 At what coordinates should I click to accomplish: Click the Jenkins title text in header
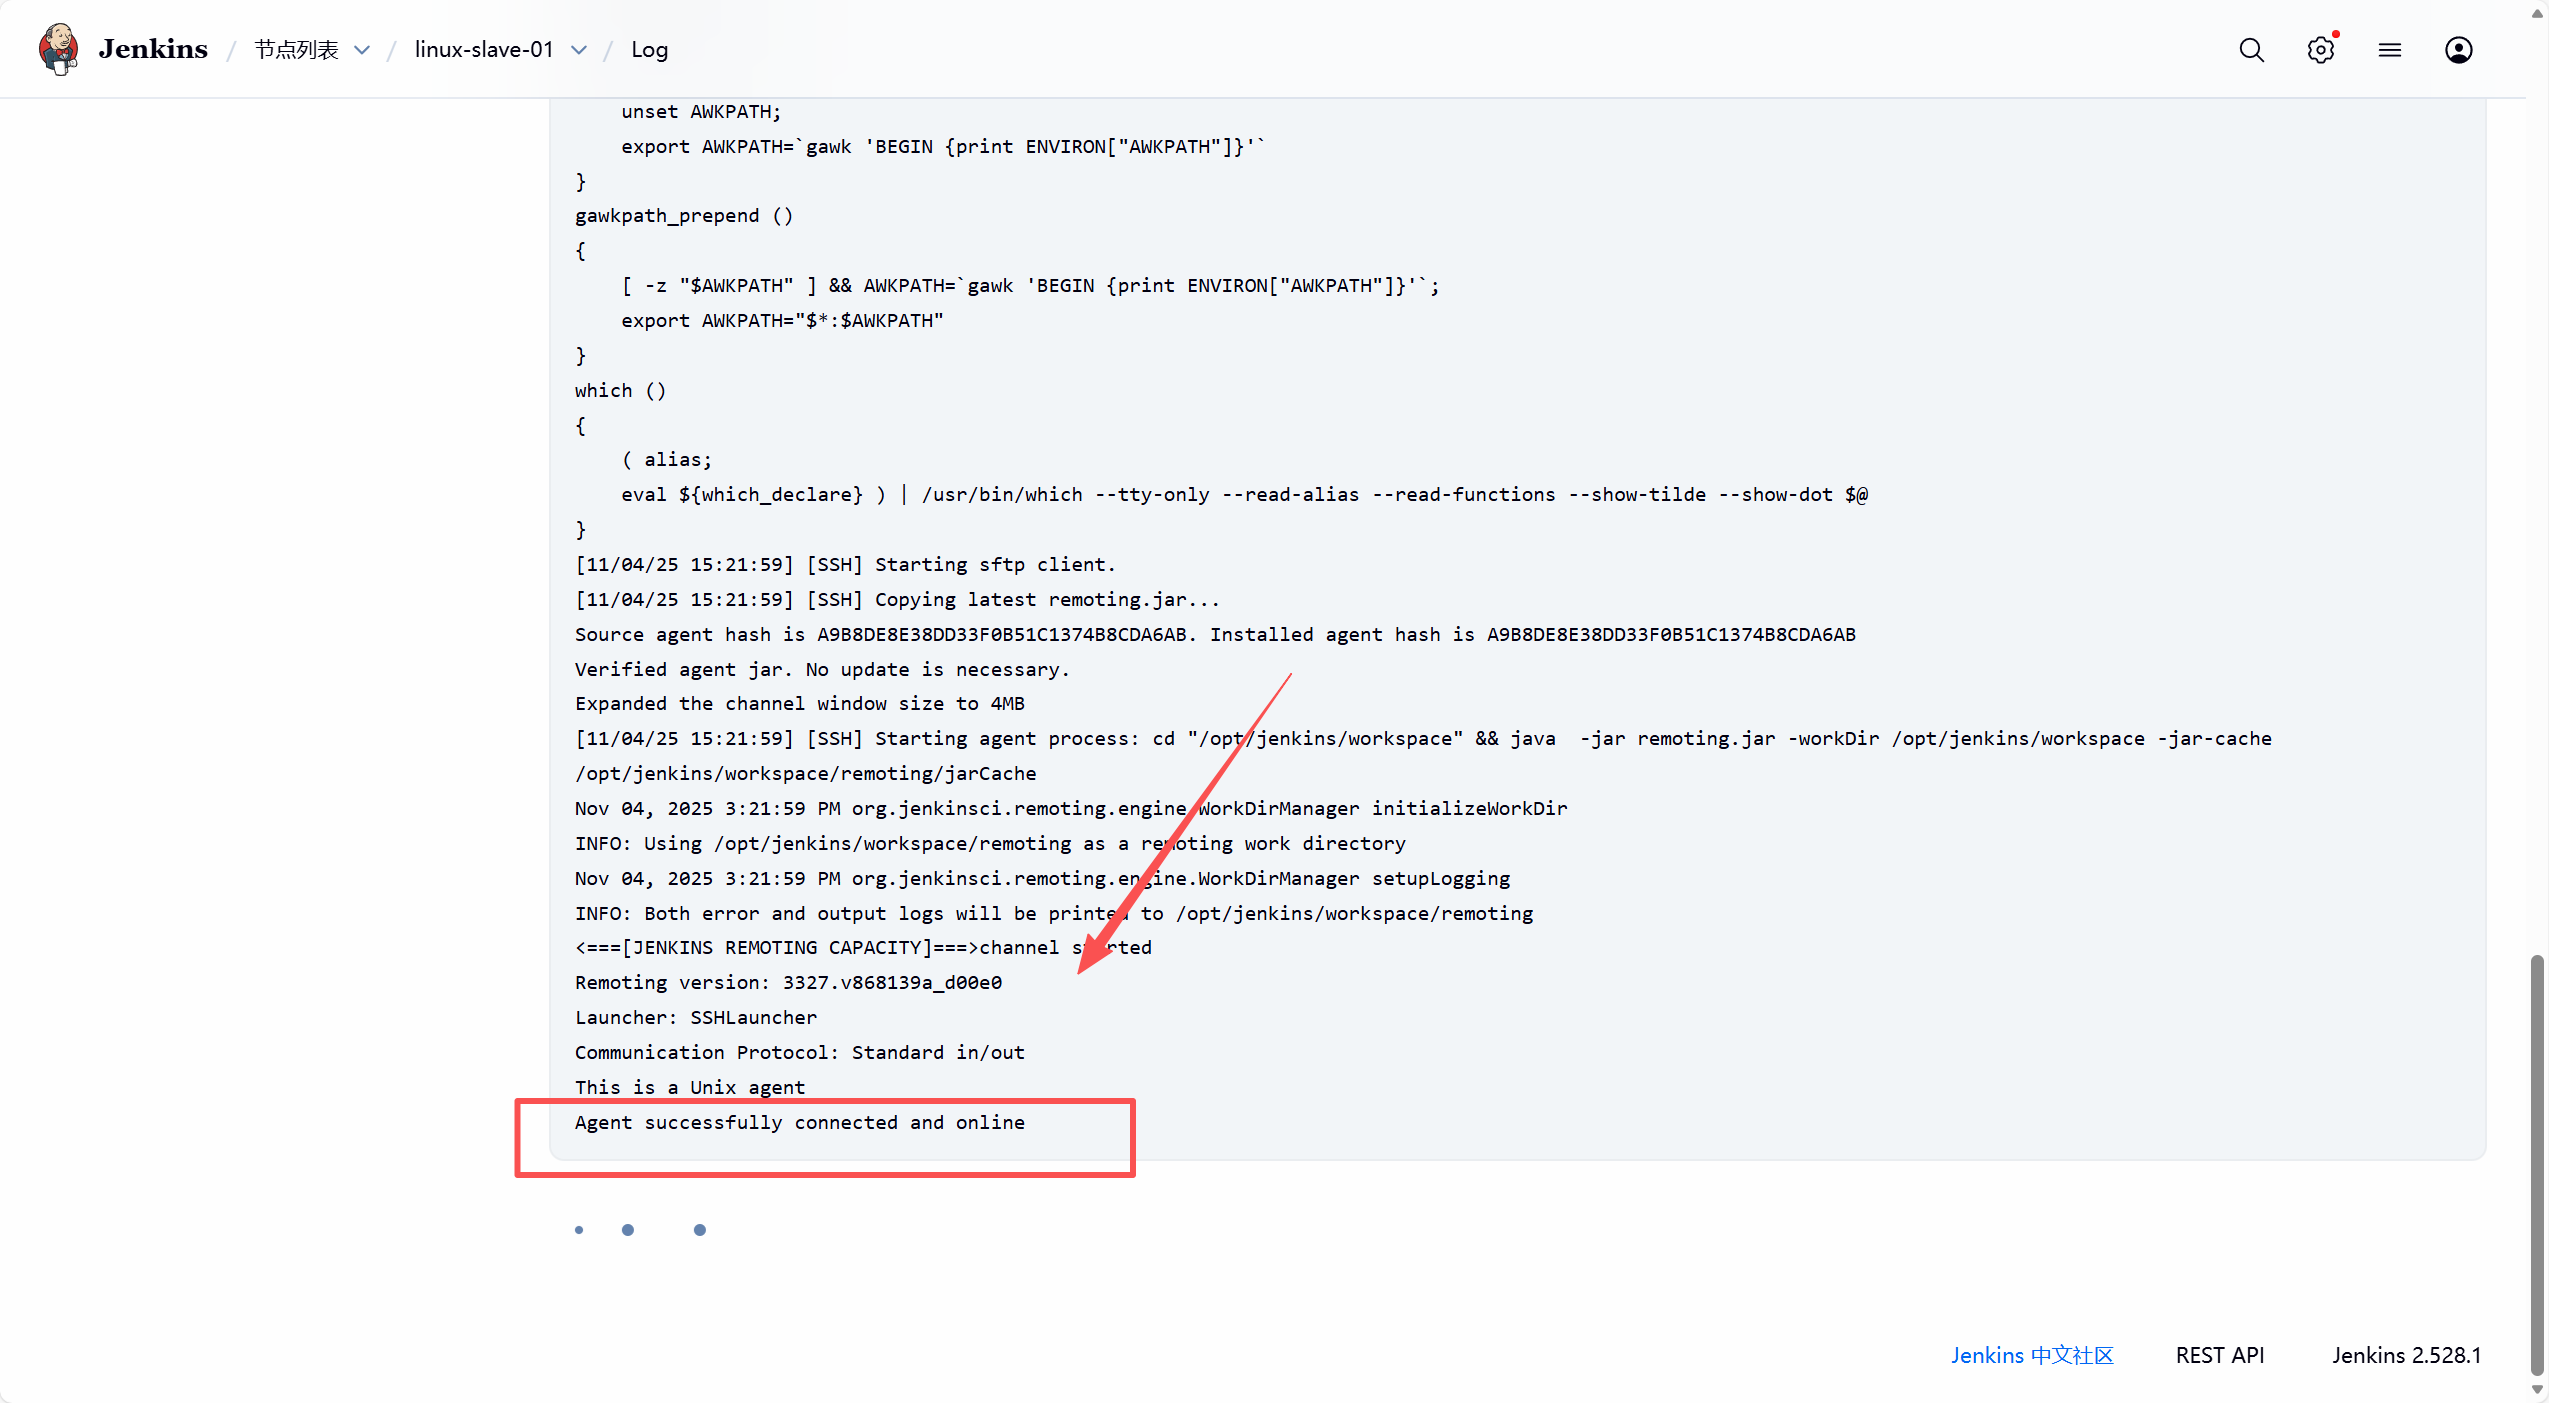pyautogui.click(x=153, y=50)
